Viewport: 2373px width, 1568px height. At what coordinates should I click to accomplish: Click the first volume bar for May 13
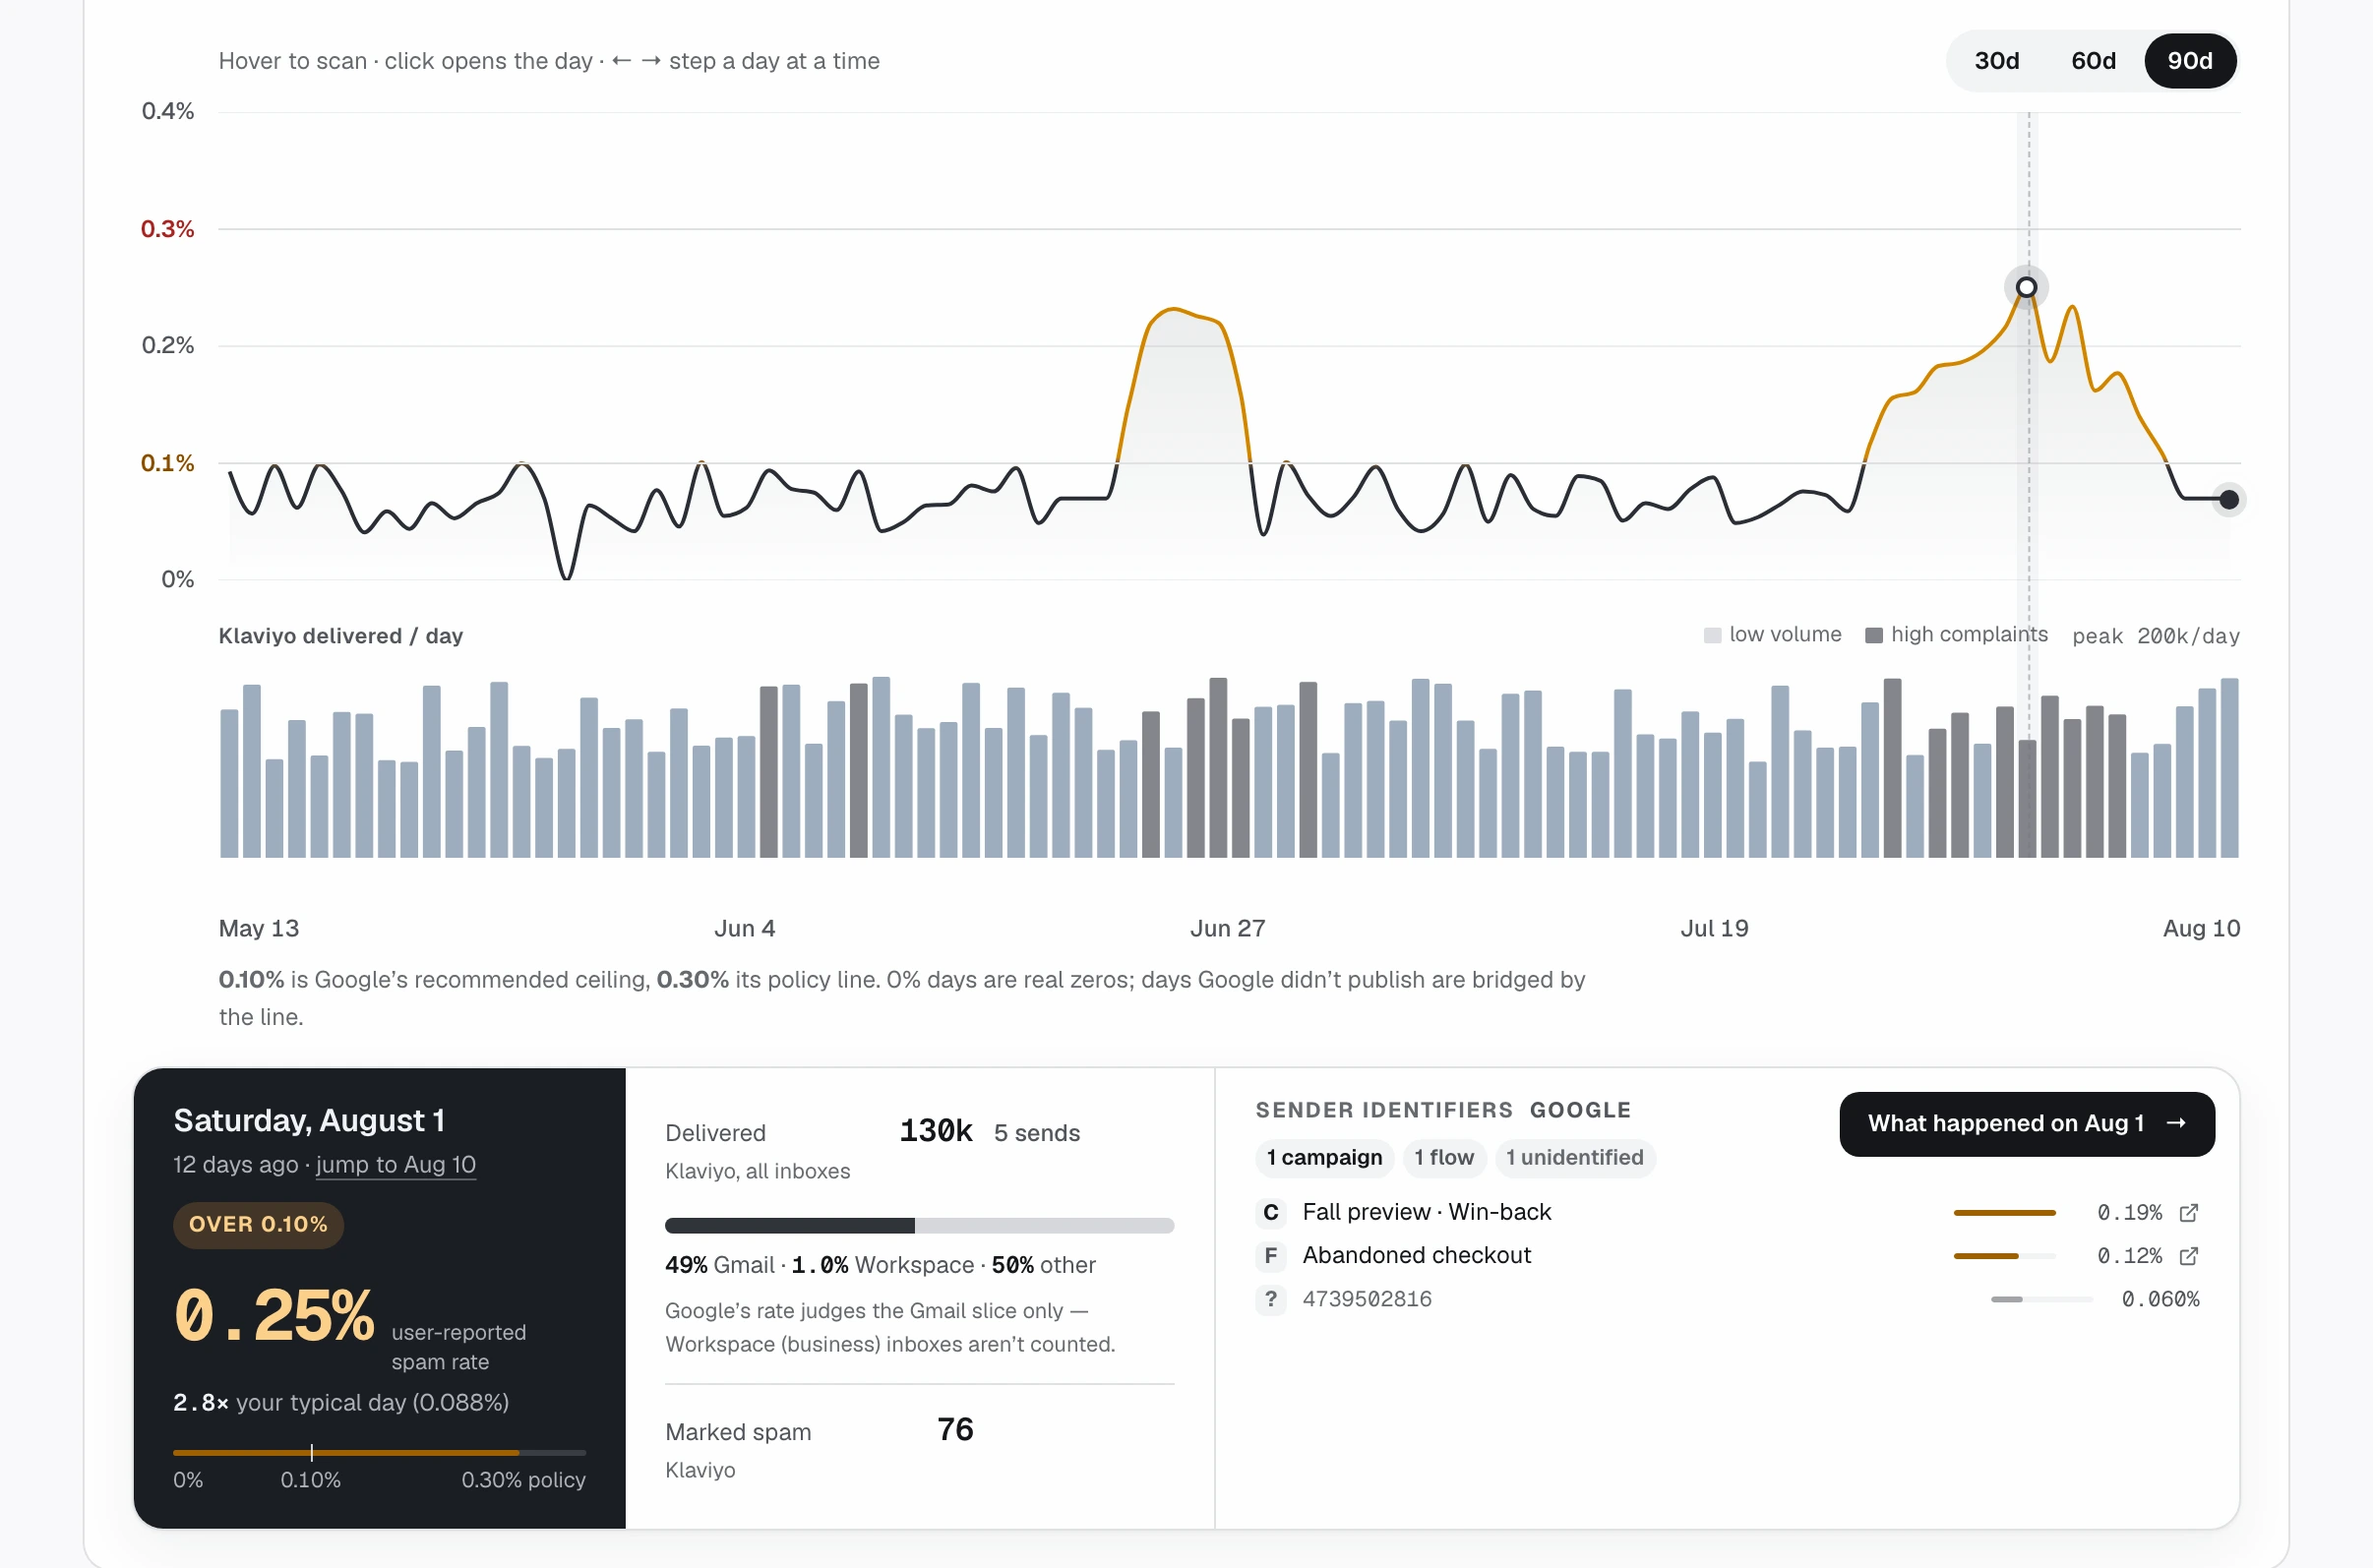pos(229,783)
